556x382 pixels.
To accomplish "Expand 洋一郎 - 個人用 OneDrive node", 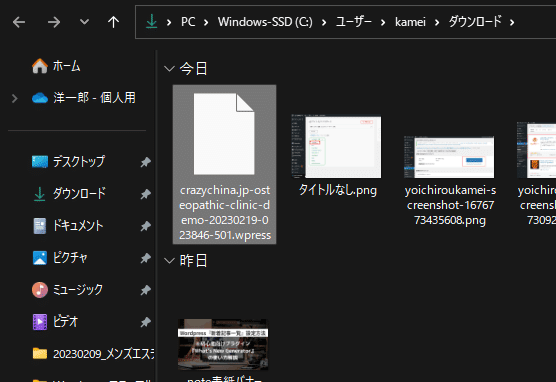I will pyautogui.click(x=15, y=98).
